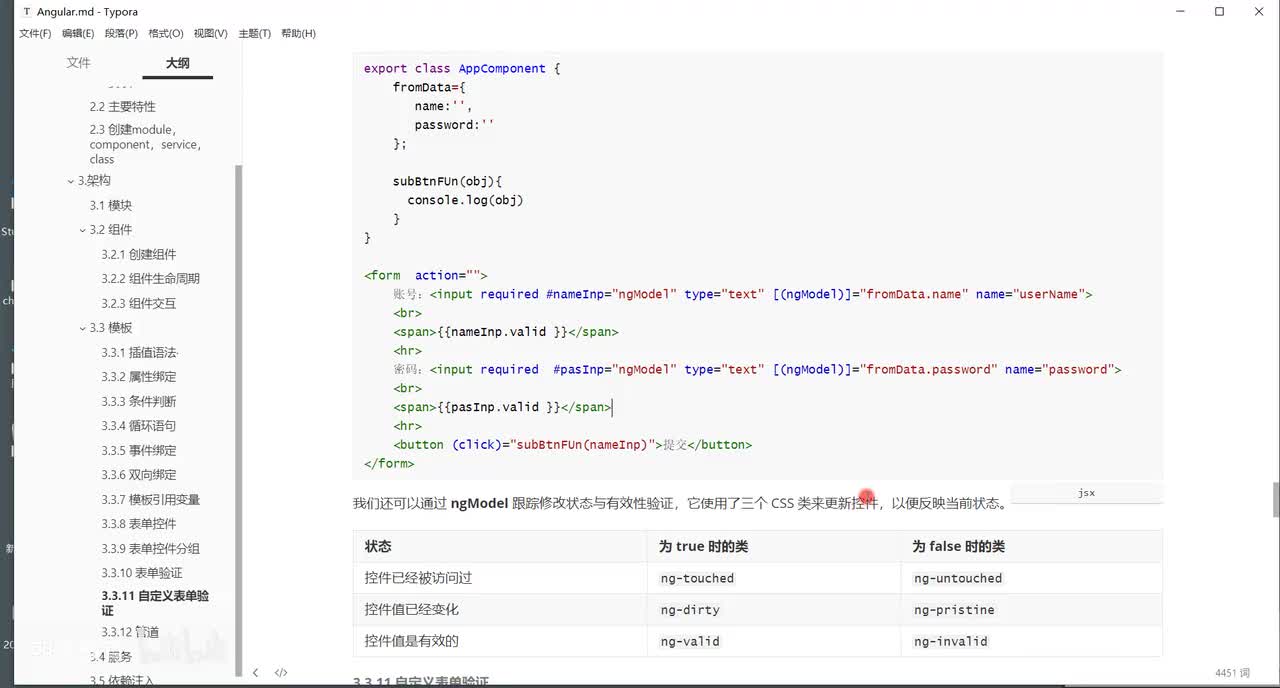
Task: Click the button (click) code line
Action: pos(573,445)
